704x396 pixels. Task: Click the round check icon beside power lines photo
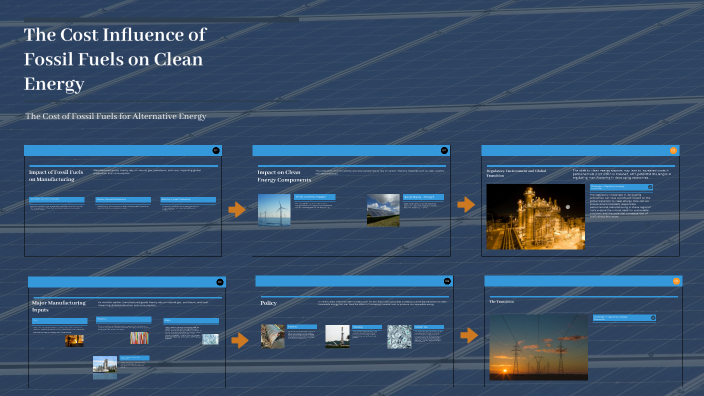coord(653,317)
